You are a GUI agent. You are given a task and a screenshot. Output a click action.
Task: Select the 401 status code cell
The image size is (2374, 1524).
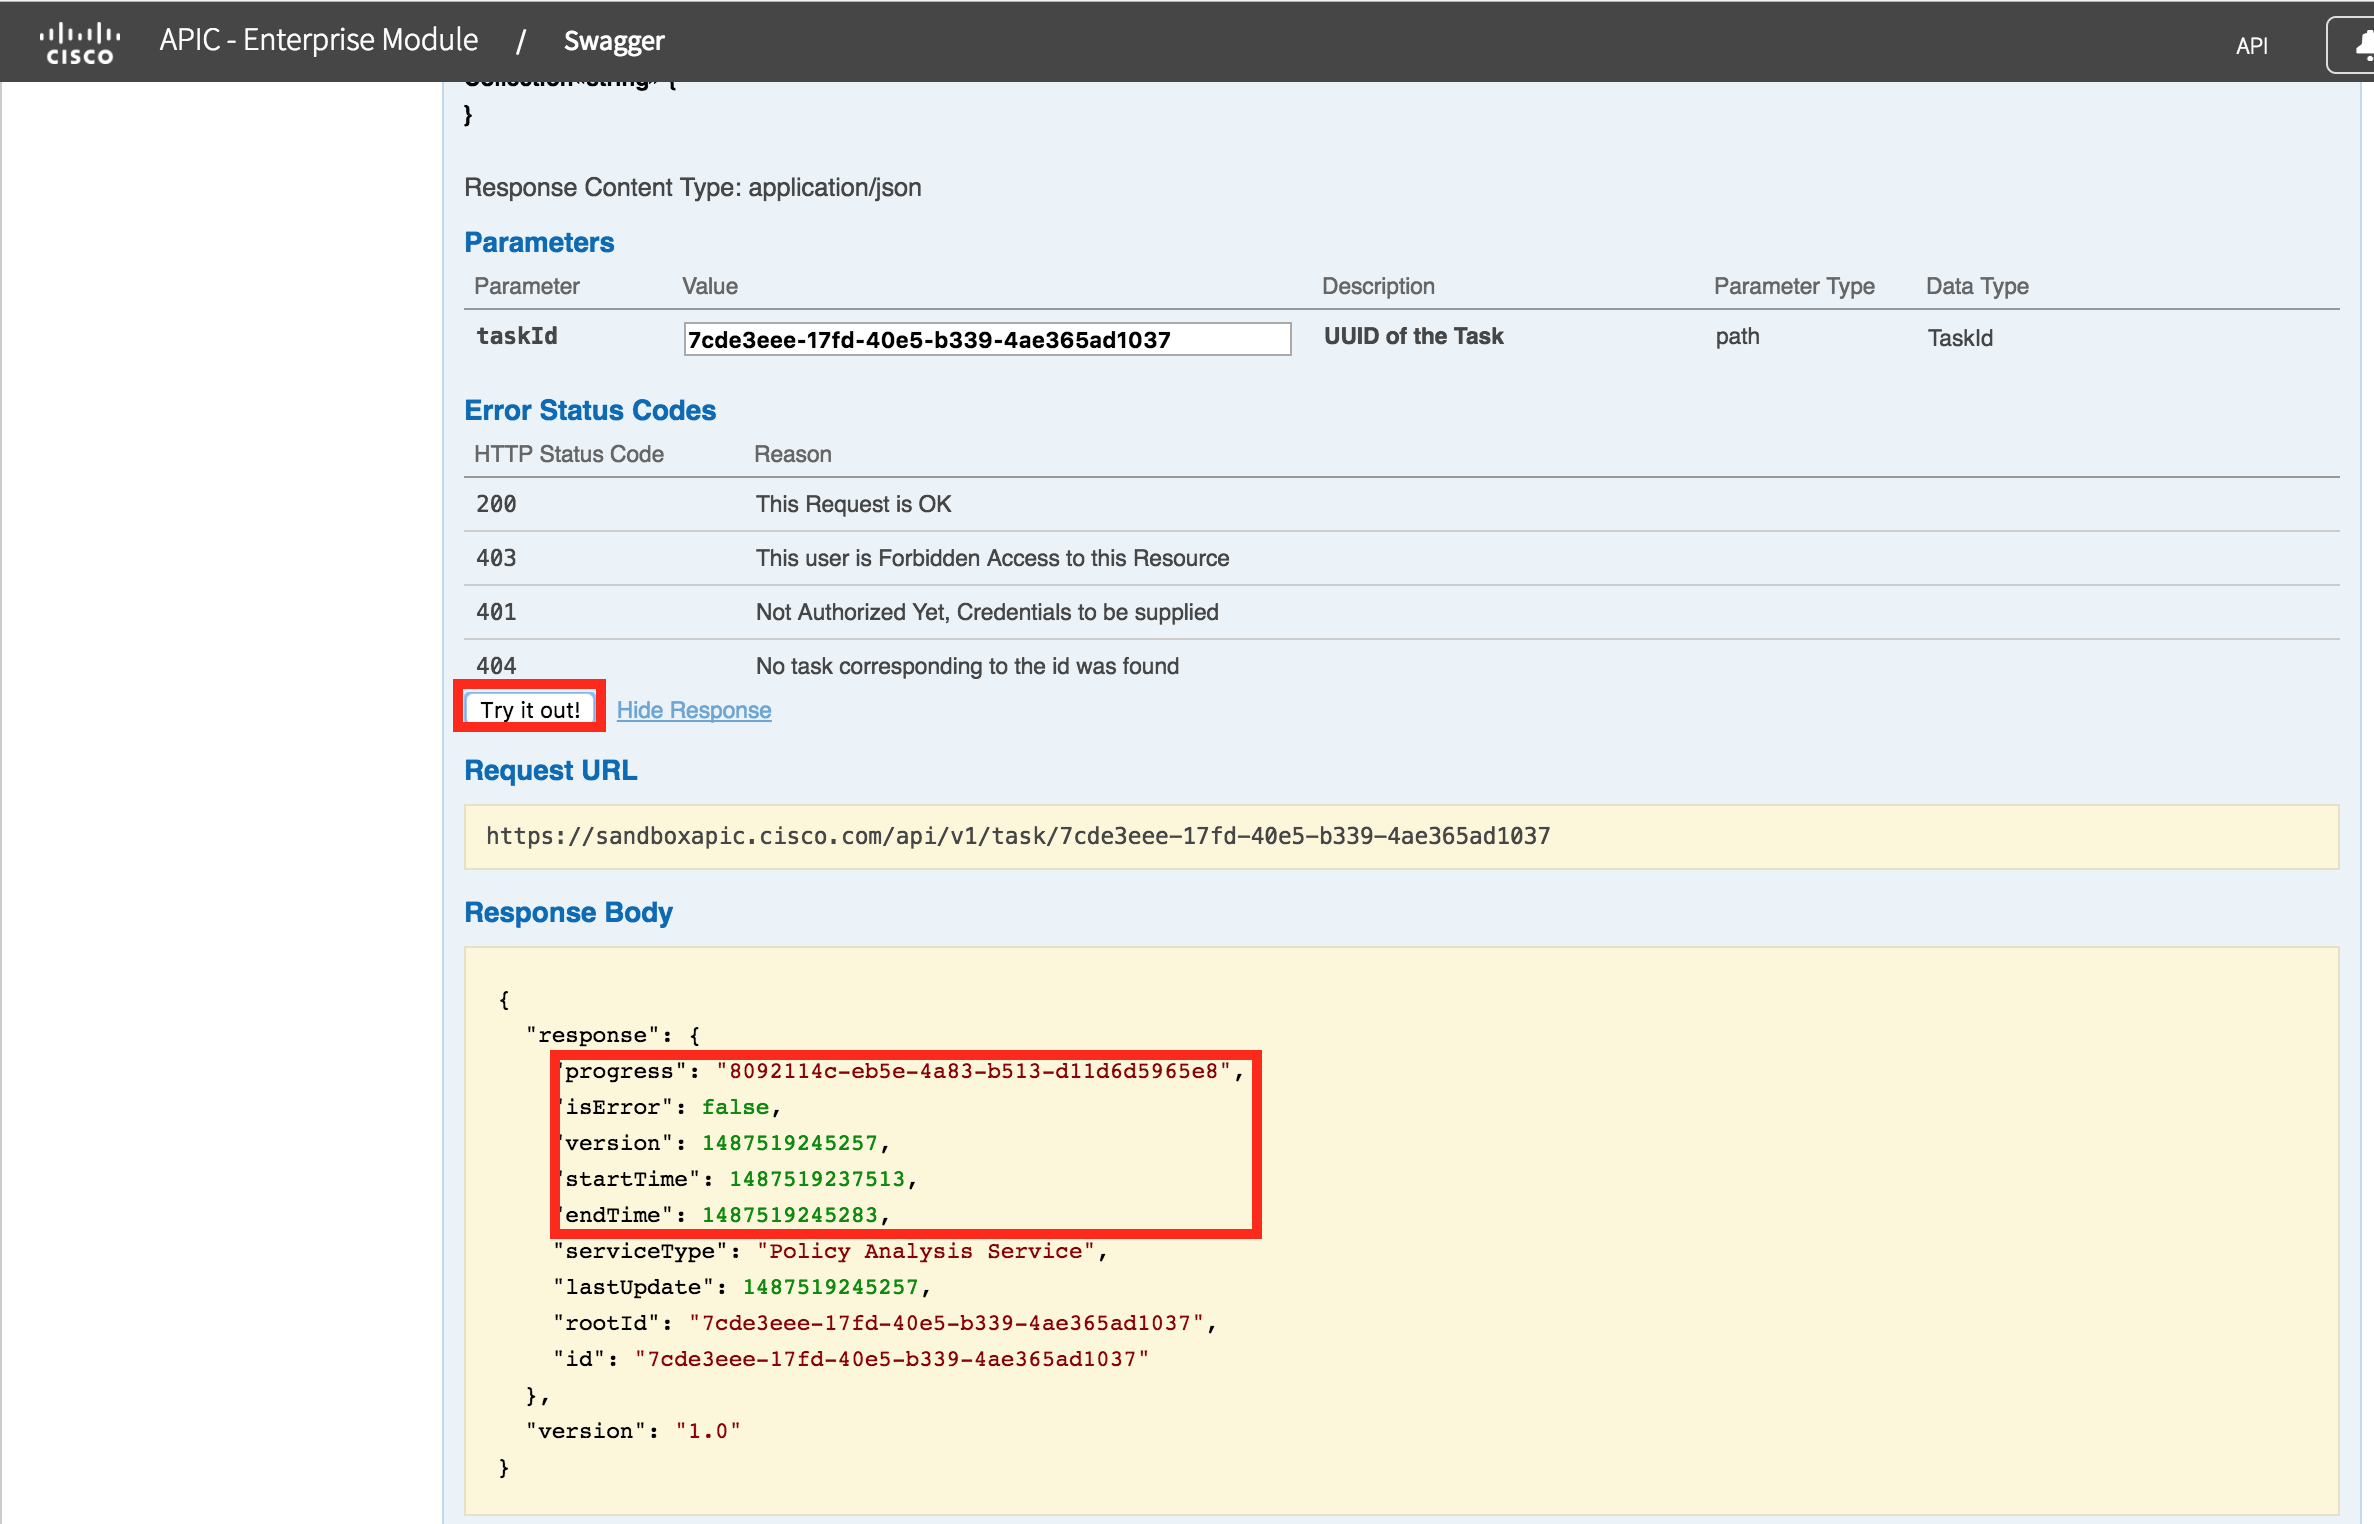click(496, 612)
